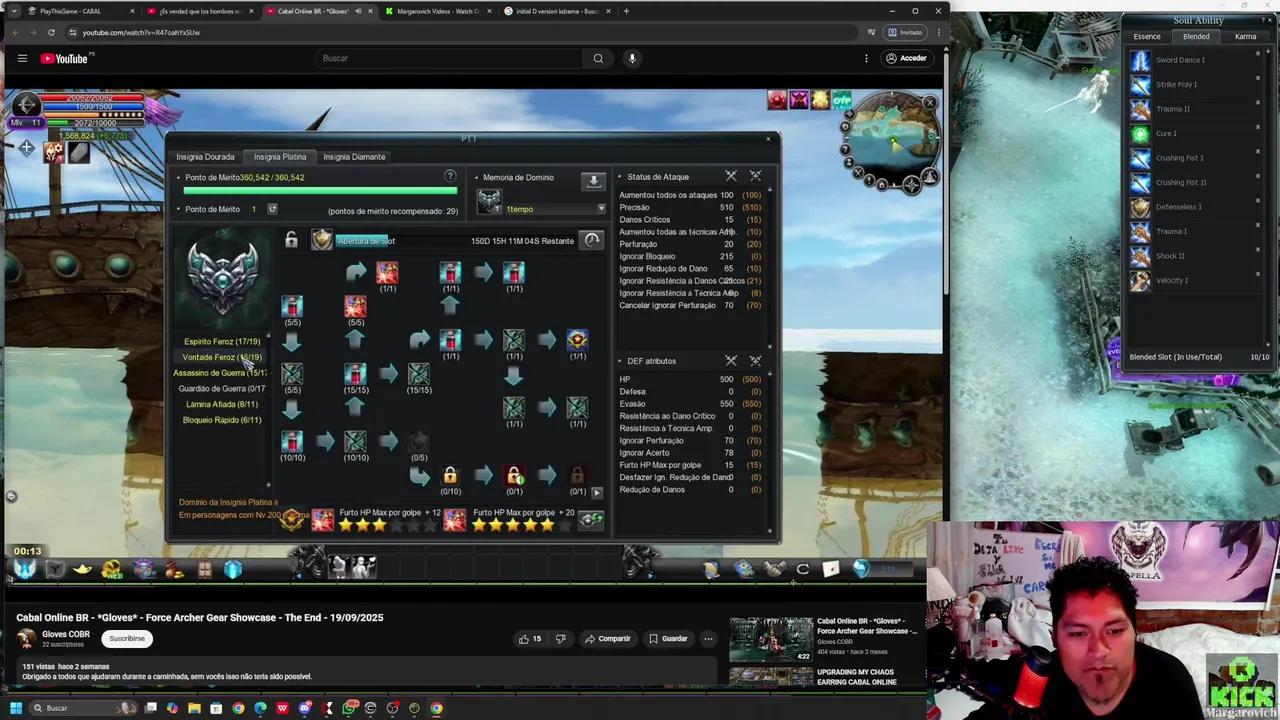Open Windows Start menu
1280x720 pixels.
click(x=15, y=708)
